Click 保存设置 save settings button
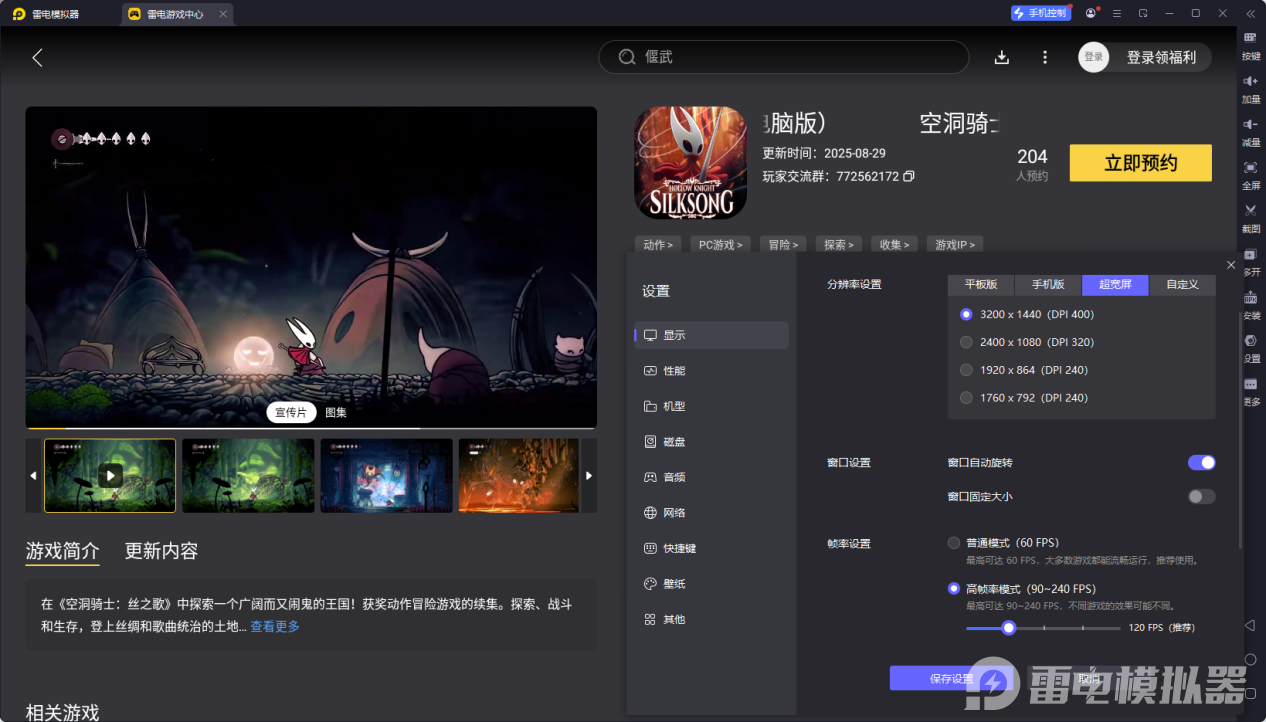1266x722 pixels. pos(951,679)
